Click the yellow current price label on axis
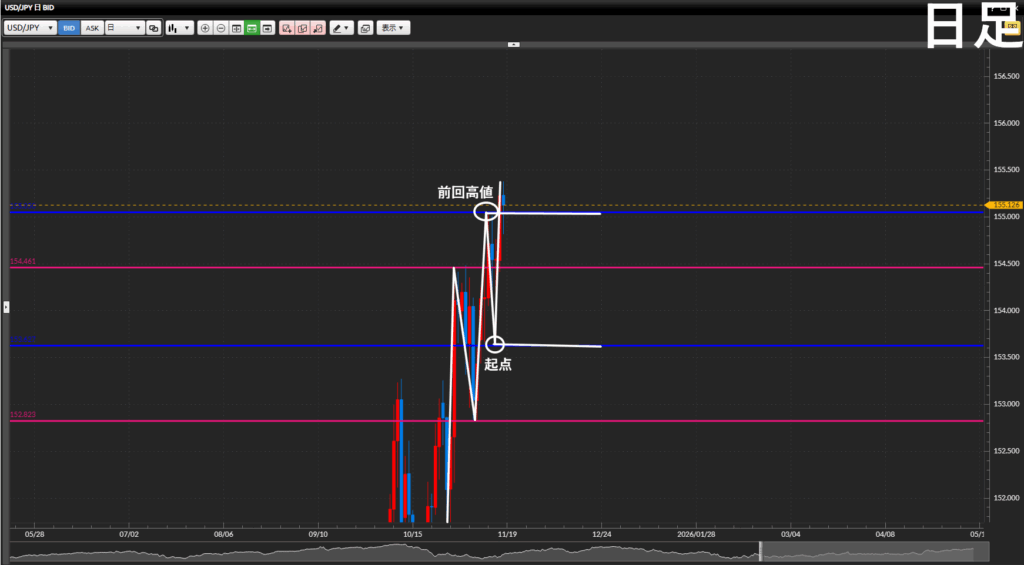 [x=1007, y=205]
